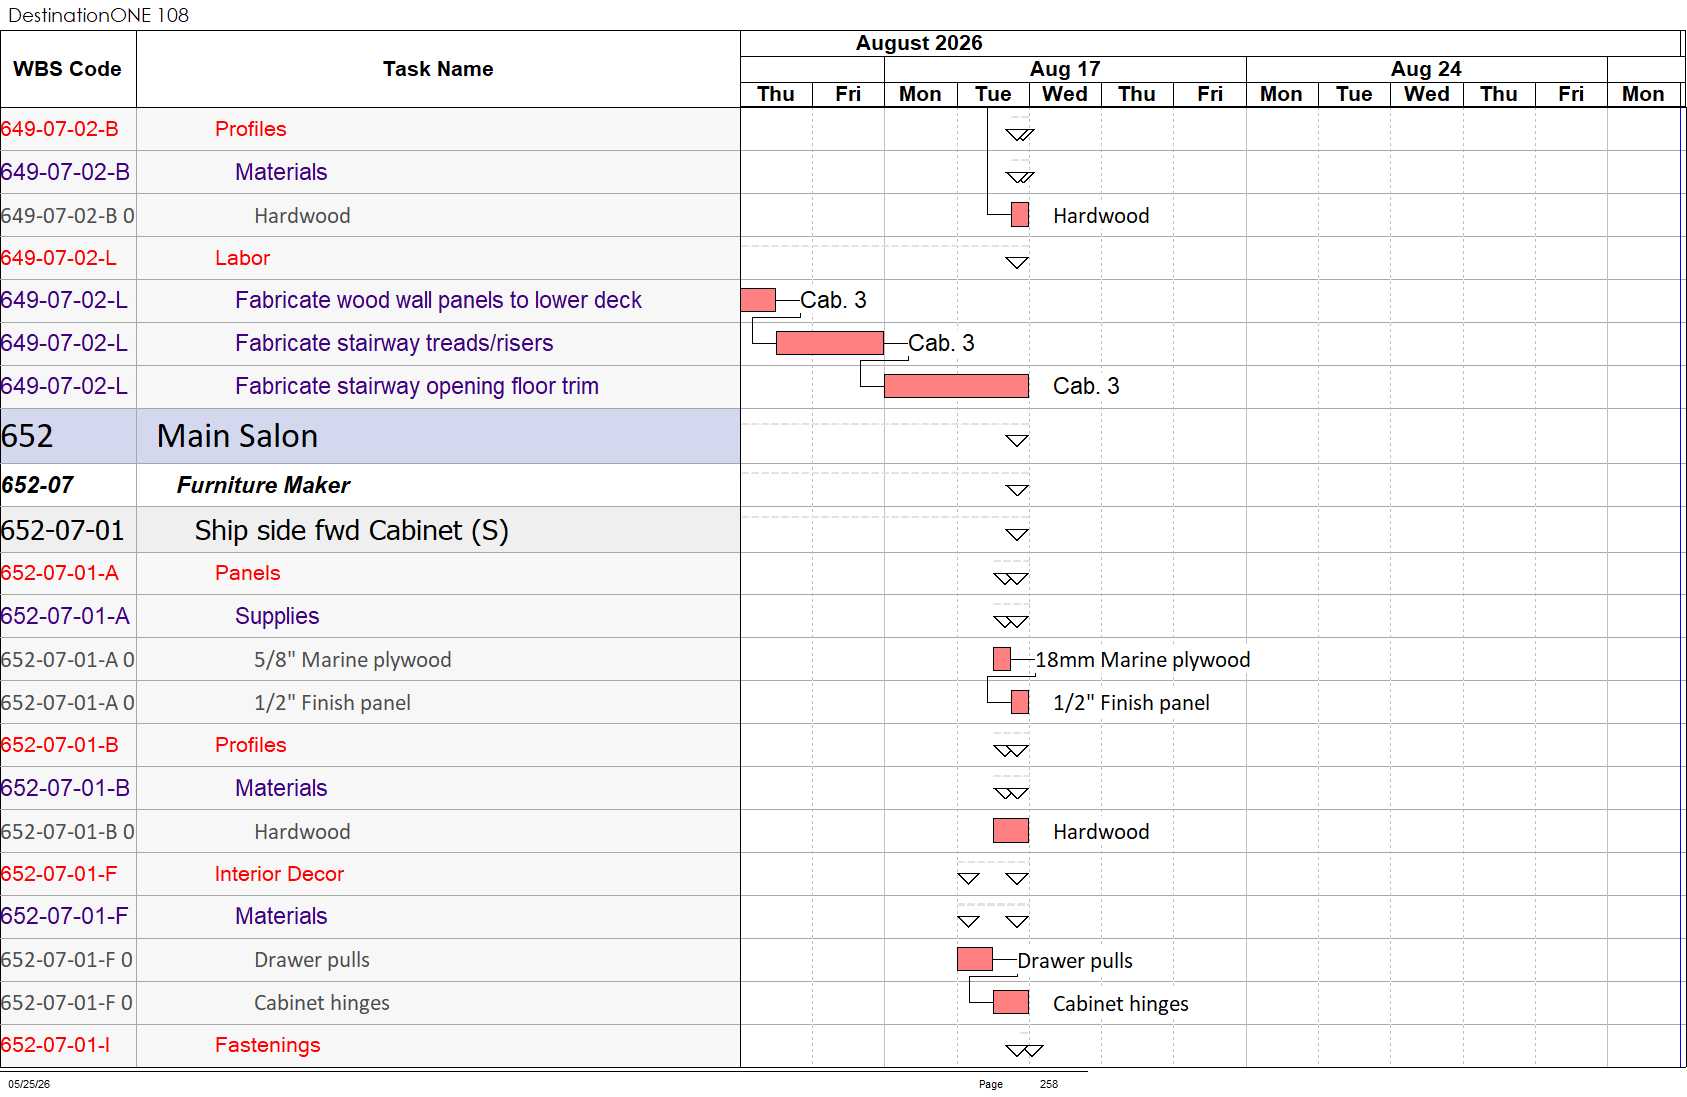Select the Furniture Maker task name
Screen dimensions: 1687x1097
coord(263,485)
